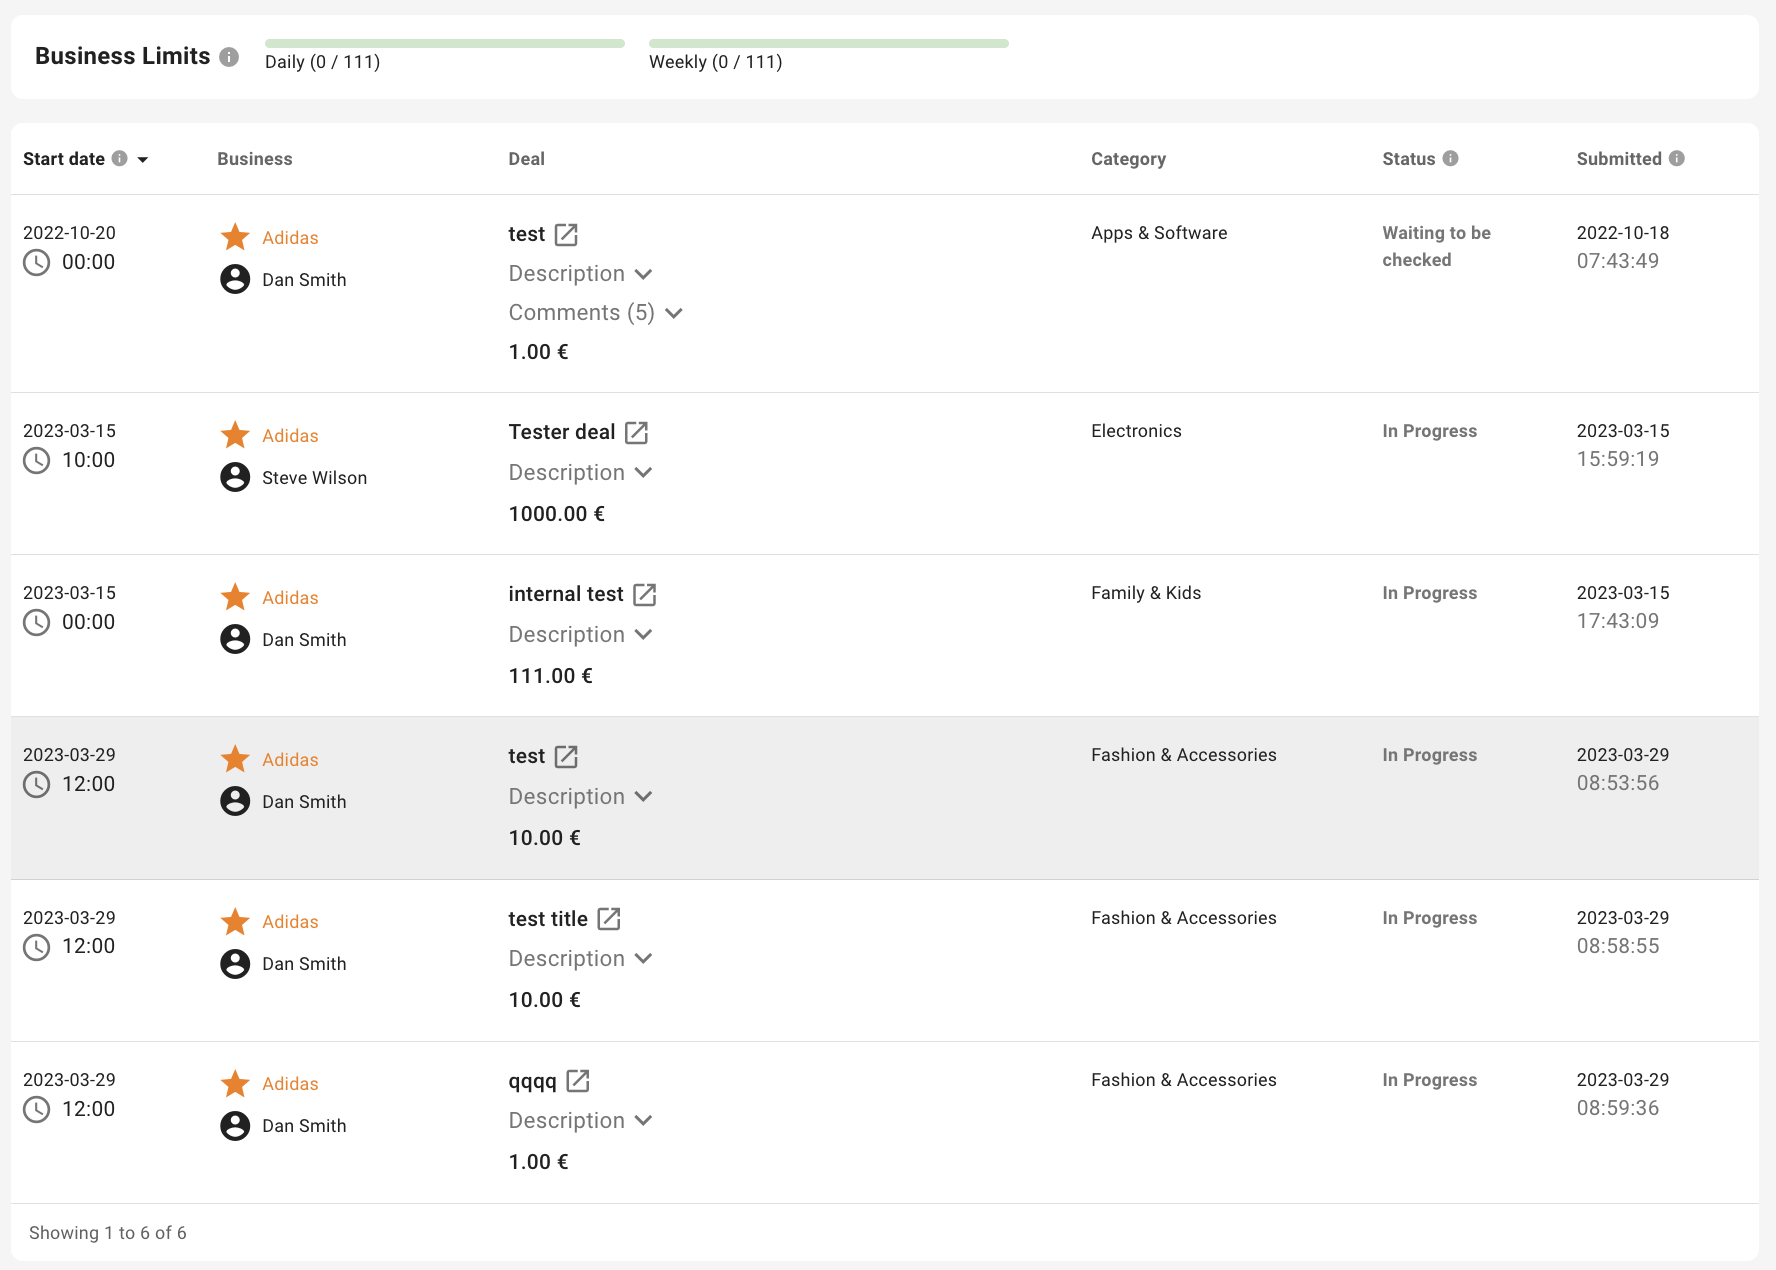Expand Comments (5) on the first deal

(x=595, y=313)
